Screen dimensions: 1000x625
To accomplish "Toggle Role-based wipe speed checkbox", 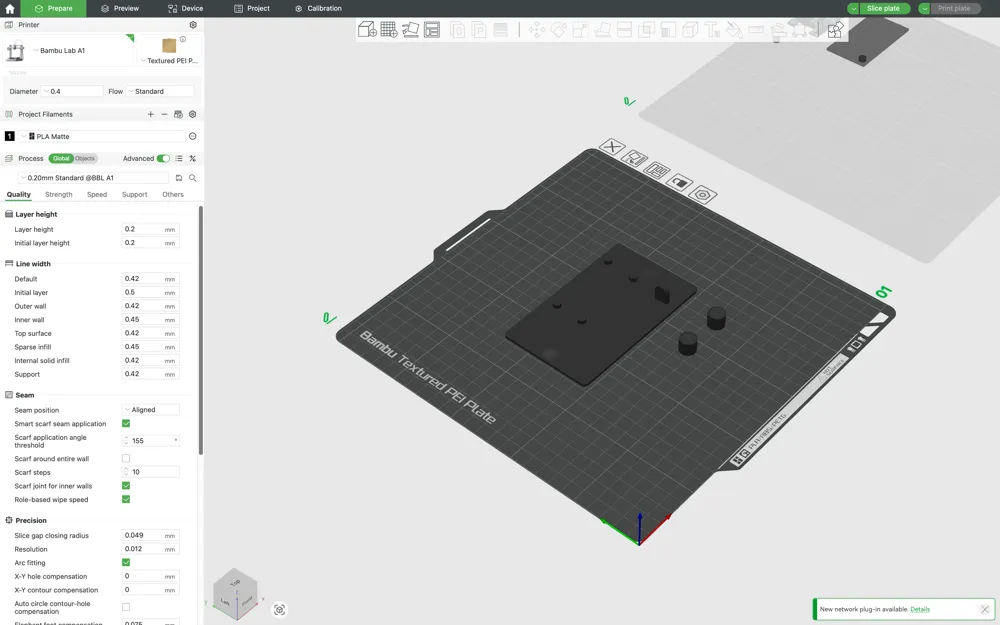I will 126,499.
